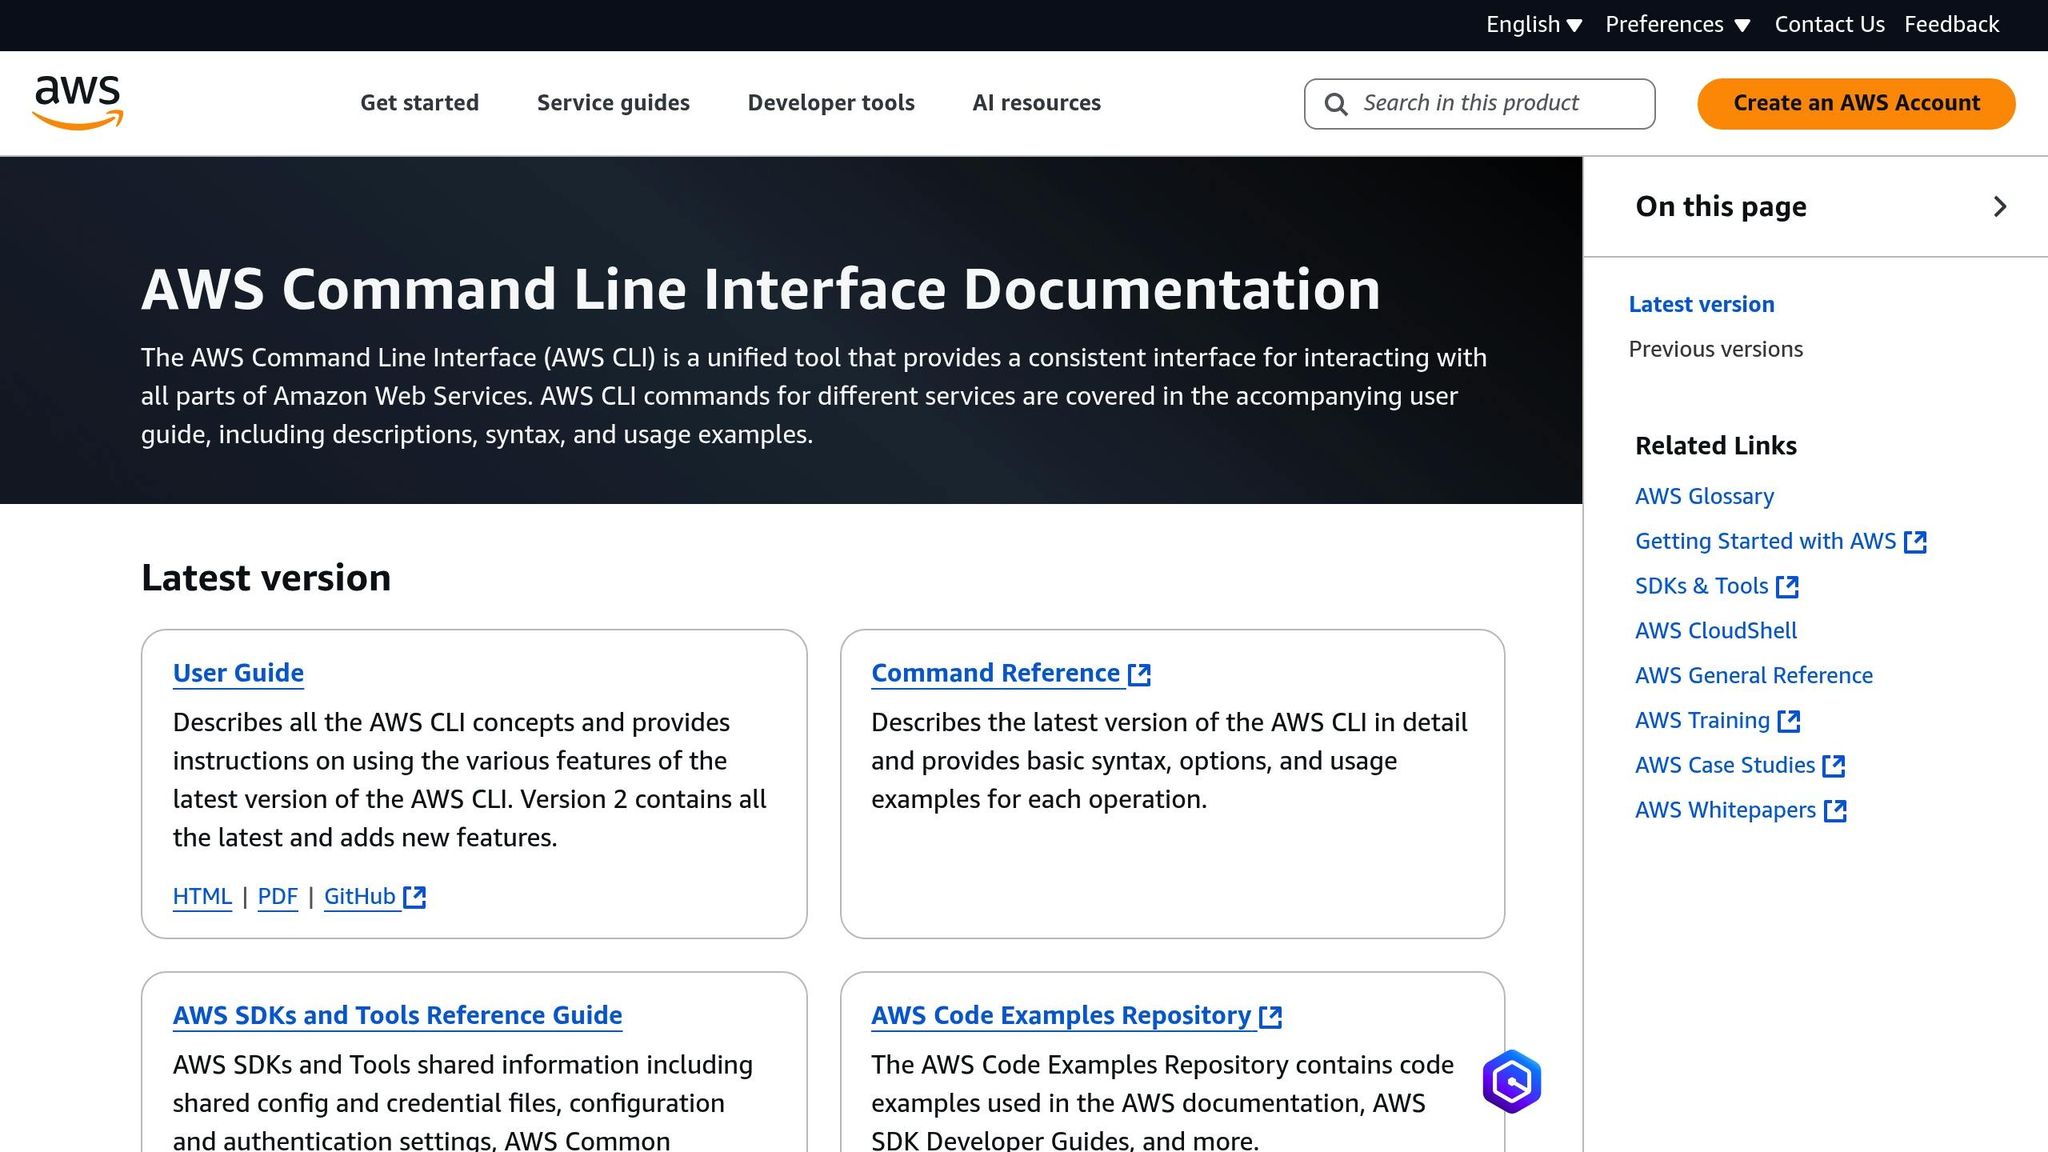Open the Service guides menu
2048x1152 pixels.
tap(613, 103)
